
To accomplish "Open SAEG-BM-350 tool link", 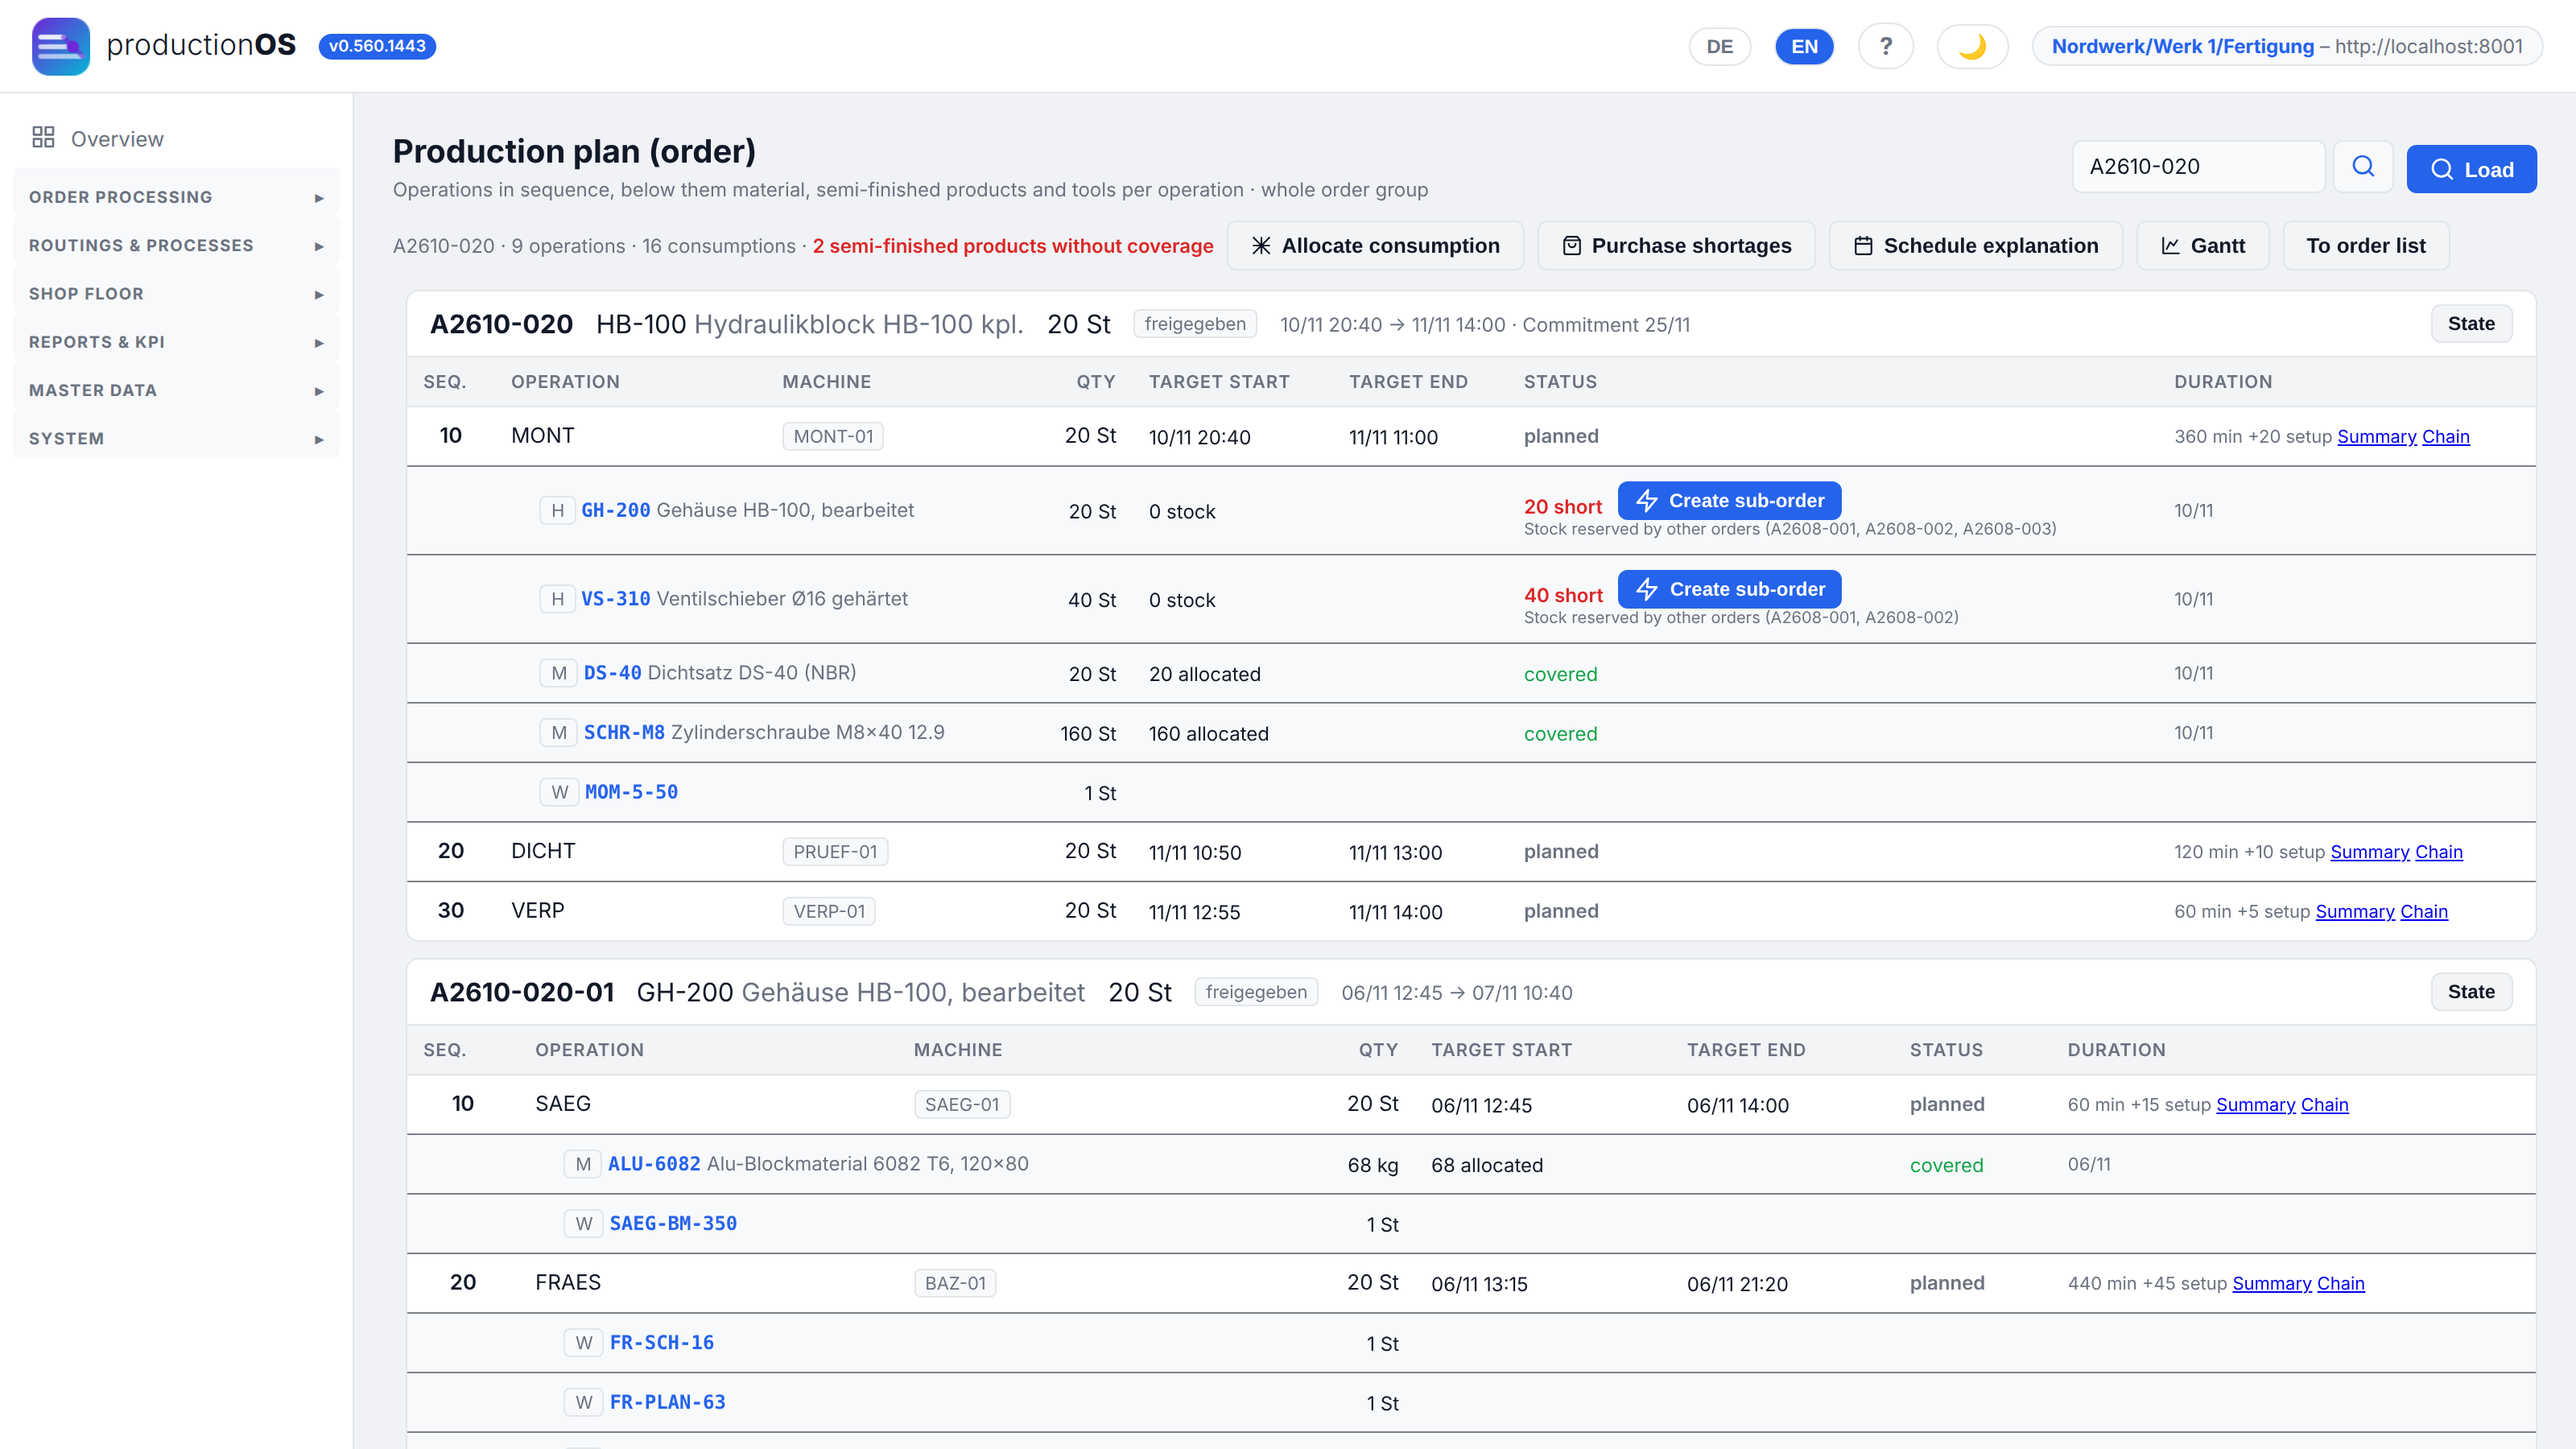I will (x=673, y=1224).
